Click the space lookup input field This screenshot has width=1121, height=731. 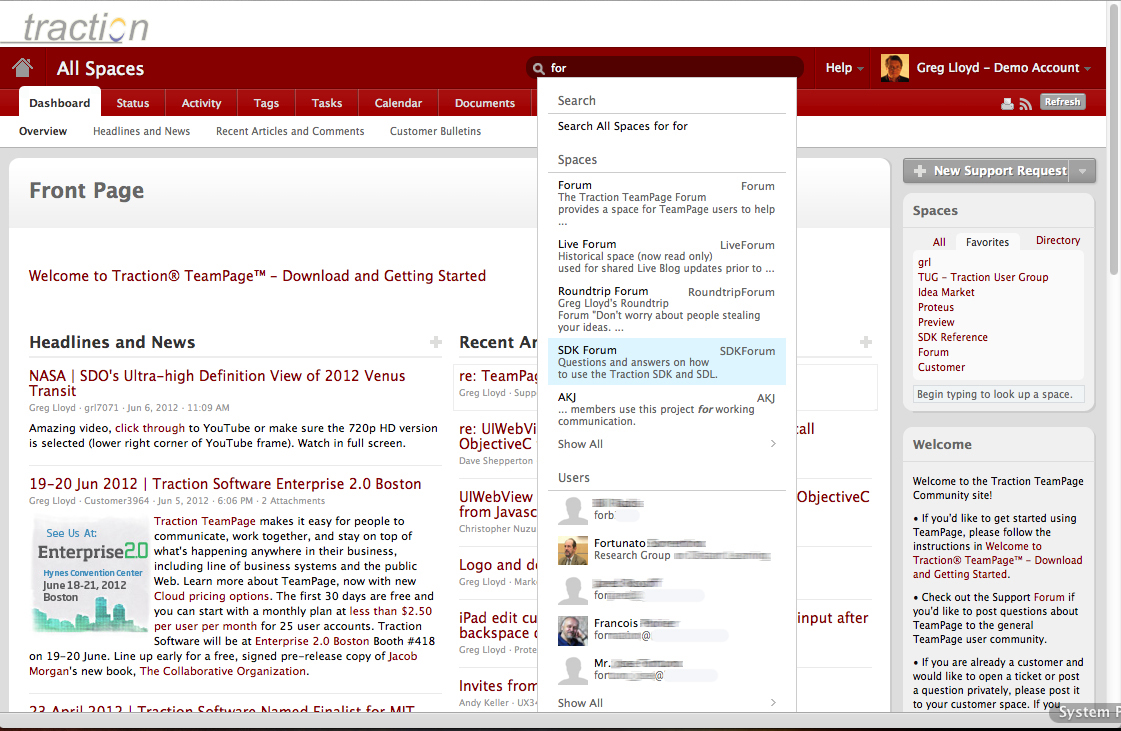(x=998, y=394)
